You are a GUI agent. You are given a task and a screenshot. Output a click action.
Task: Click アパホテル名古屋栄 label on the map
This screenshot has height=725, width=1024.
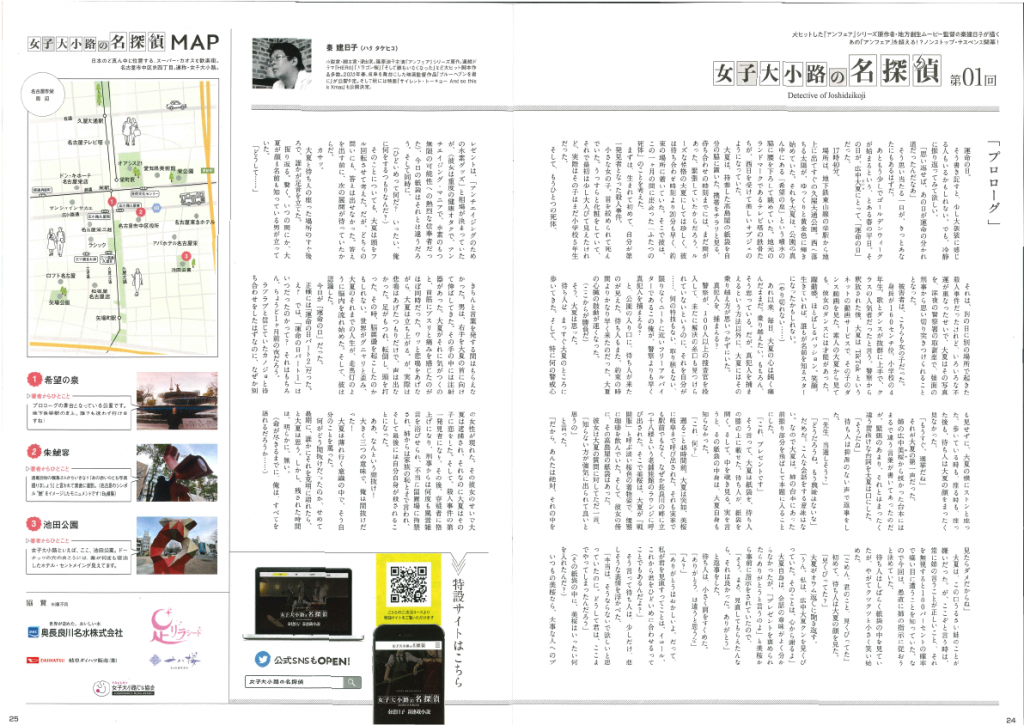pos(176,244)
